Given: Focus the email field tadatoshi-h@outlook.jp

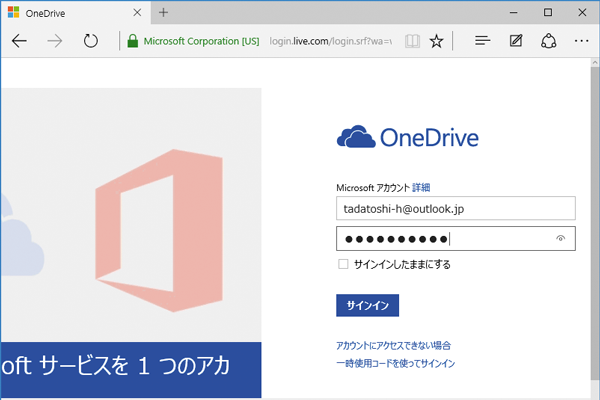Looking at the screenshot, I should [456, 208].
